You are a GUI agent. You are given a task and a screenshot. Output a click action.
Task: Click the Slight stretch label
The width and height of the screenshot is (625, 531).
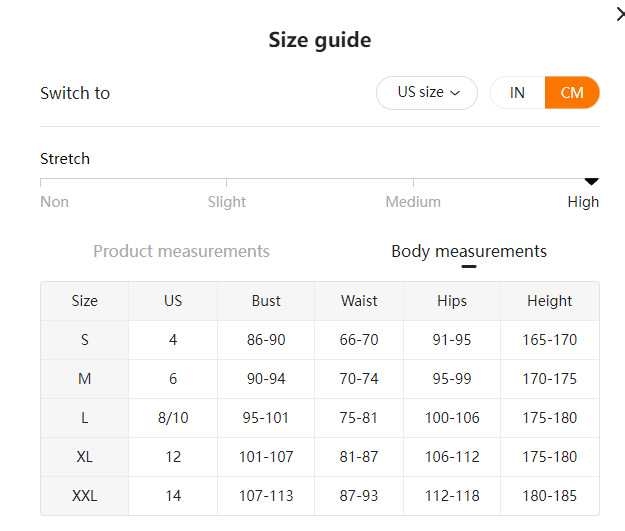point(227,202)
